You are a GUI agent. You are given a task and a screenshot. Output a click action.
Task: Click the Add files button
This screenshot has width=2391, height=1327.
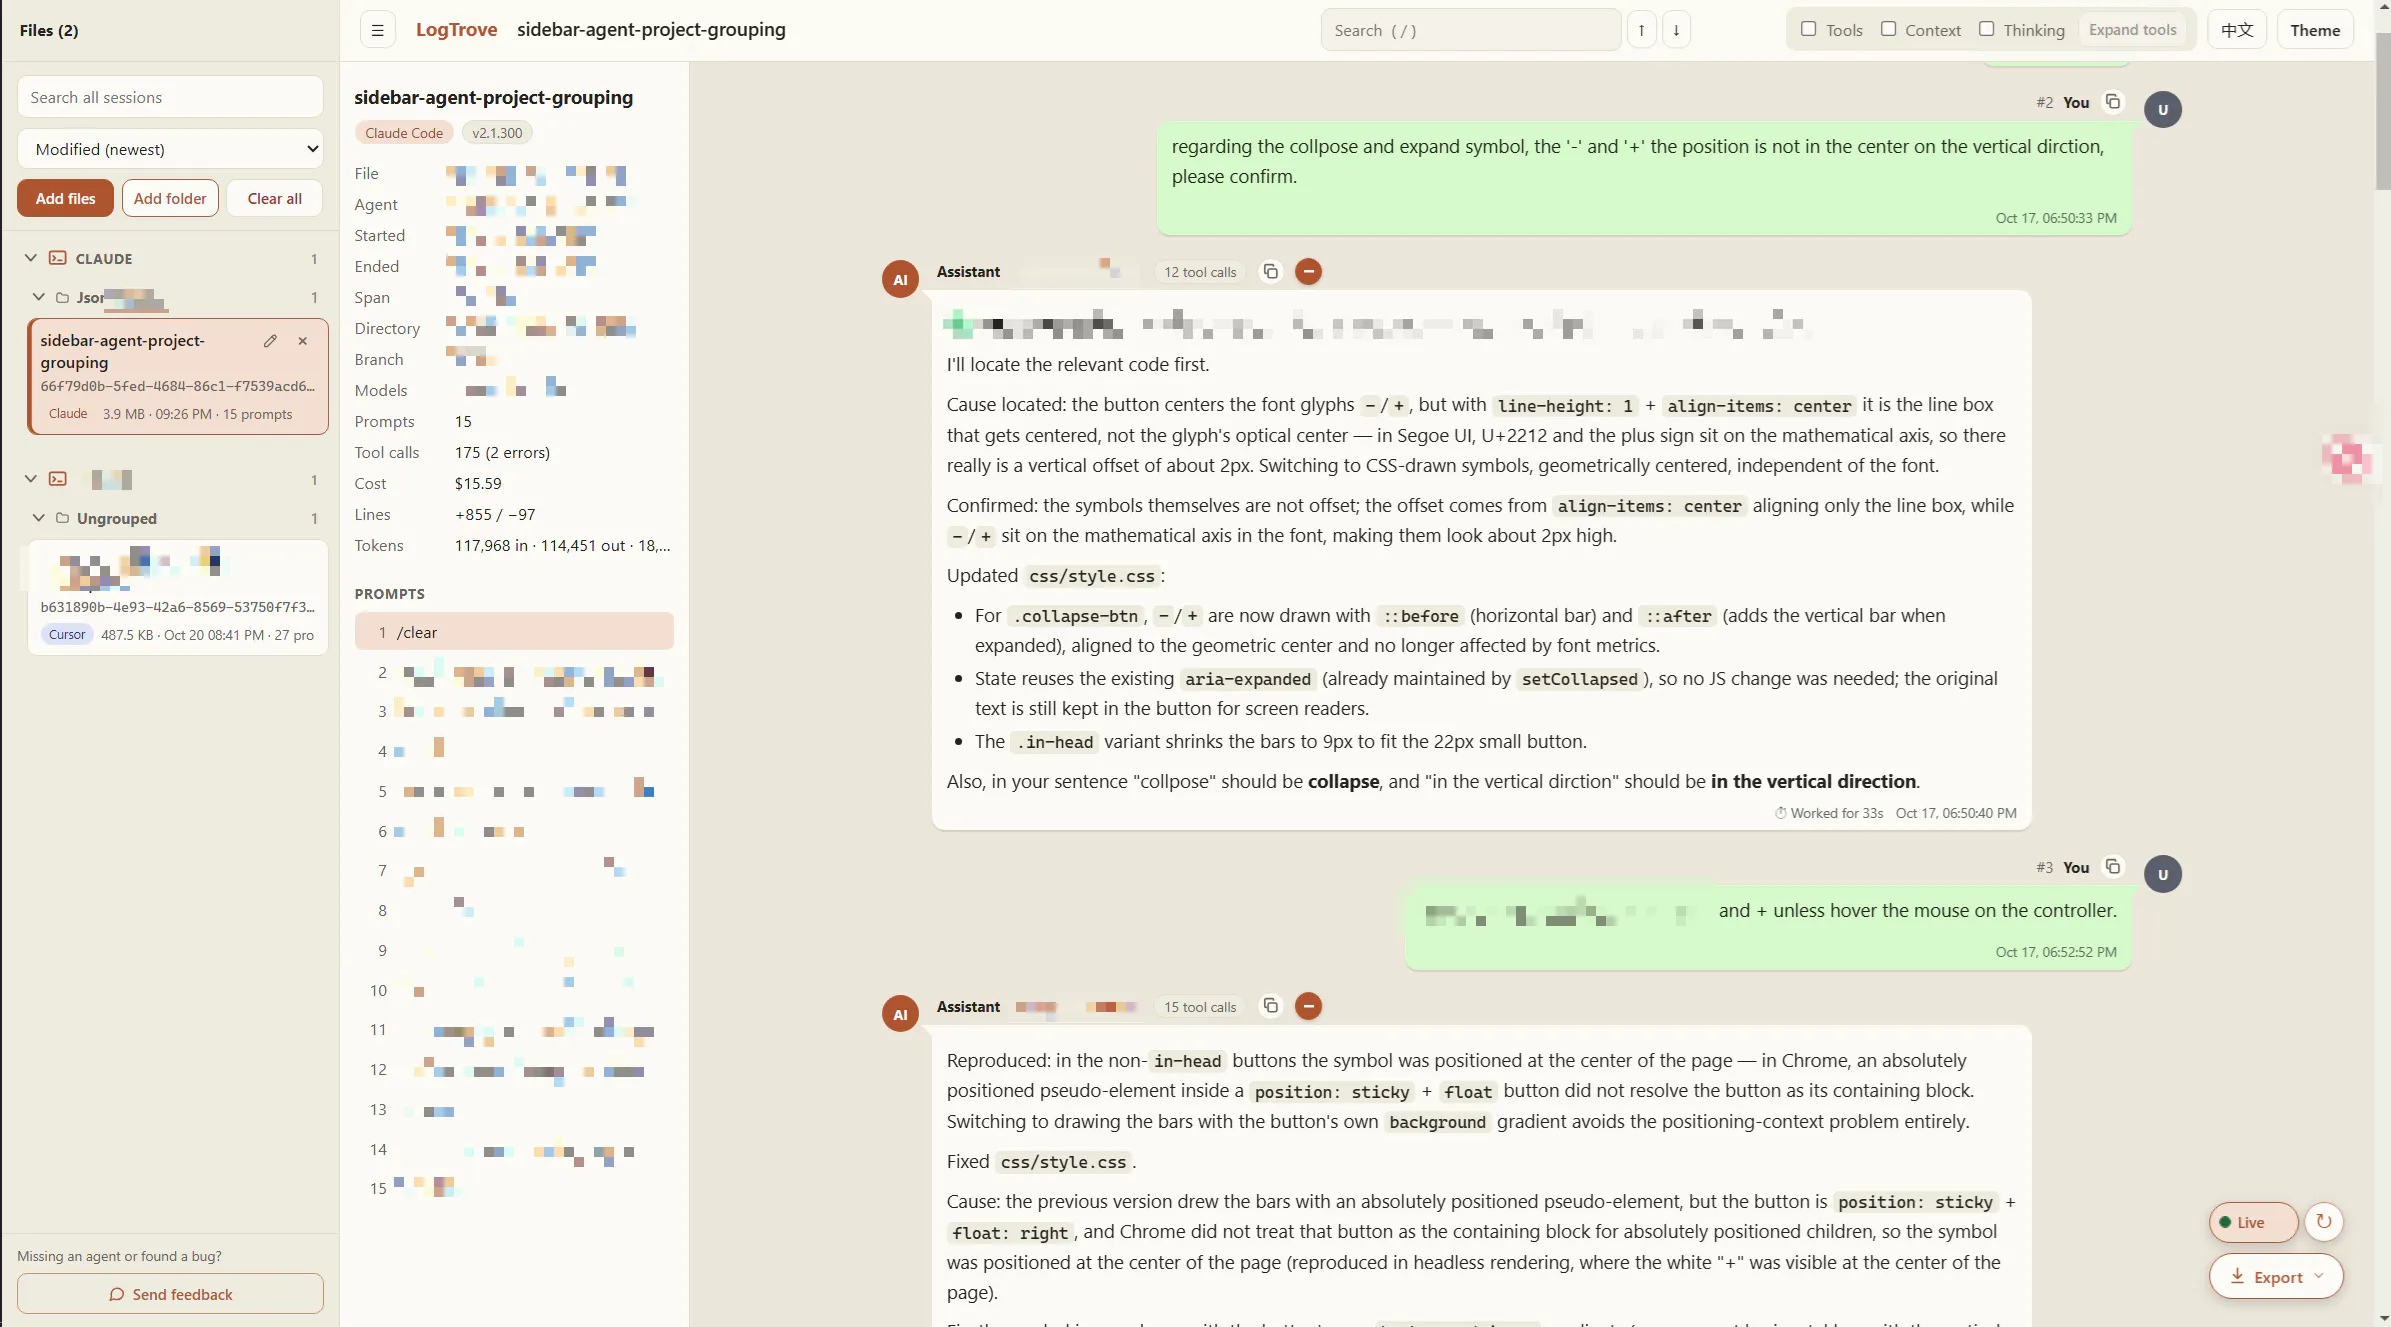[x=65, y=198]
